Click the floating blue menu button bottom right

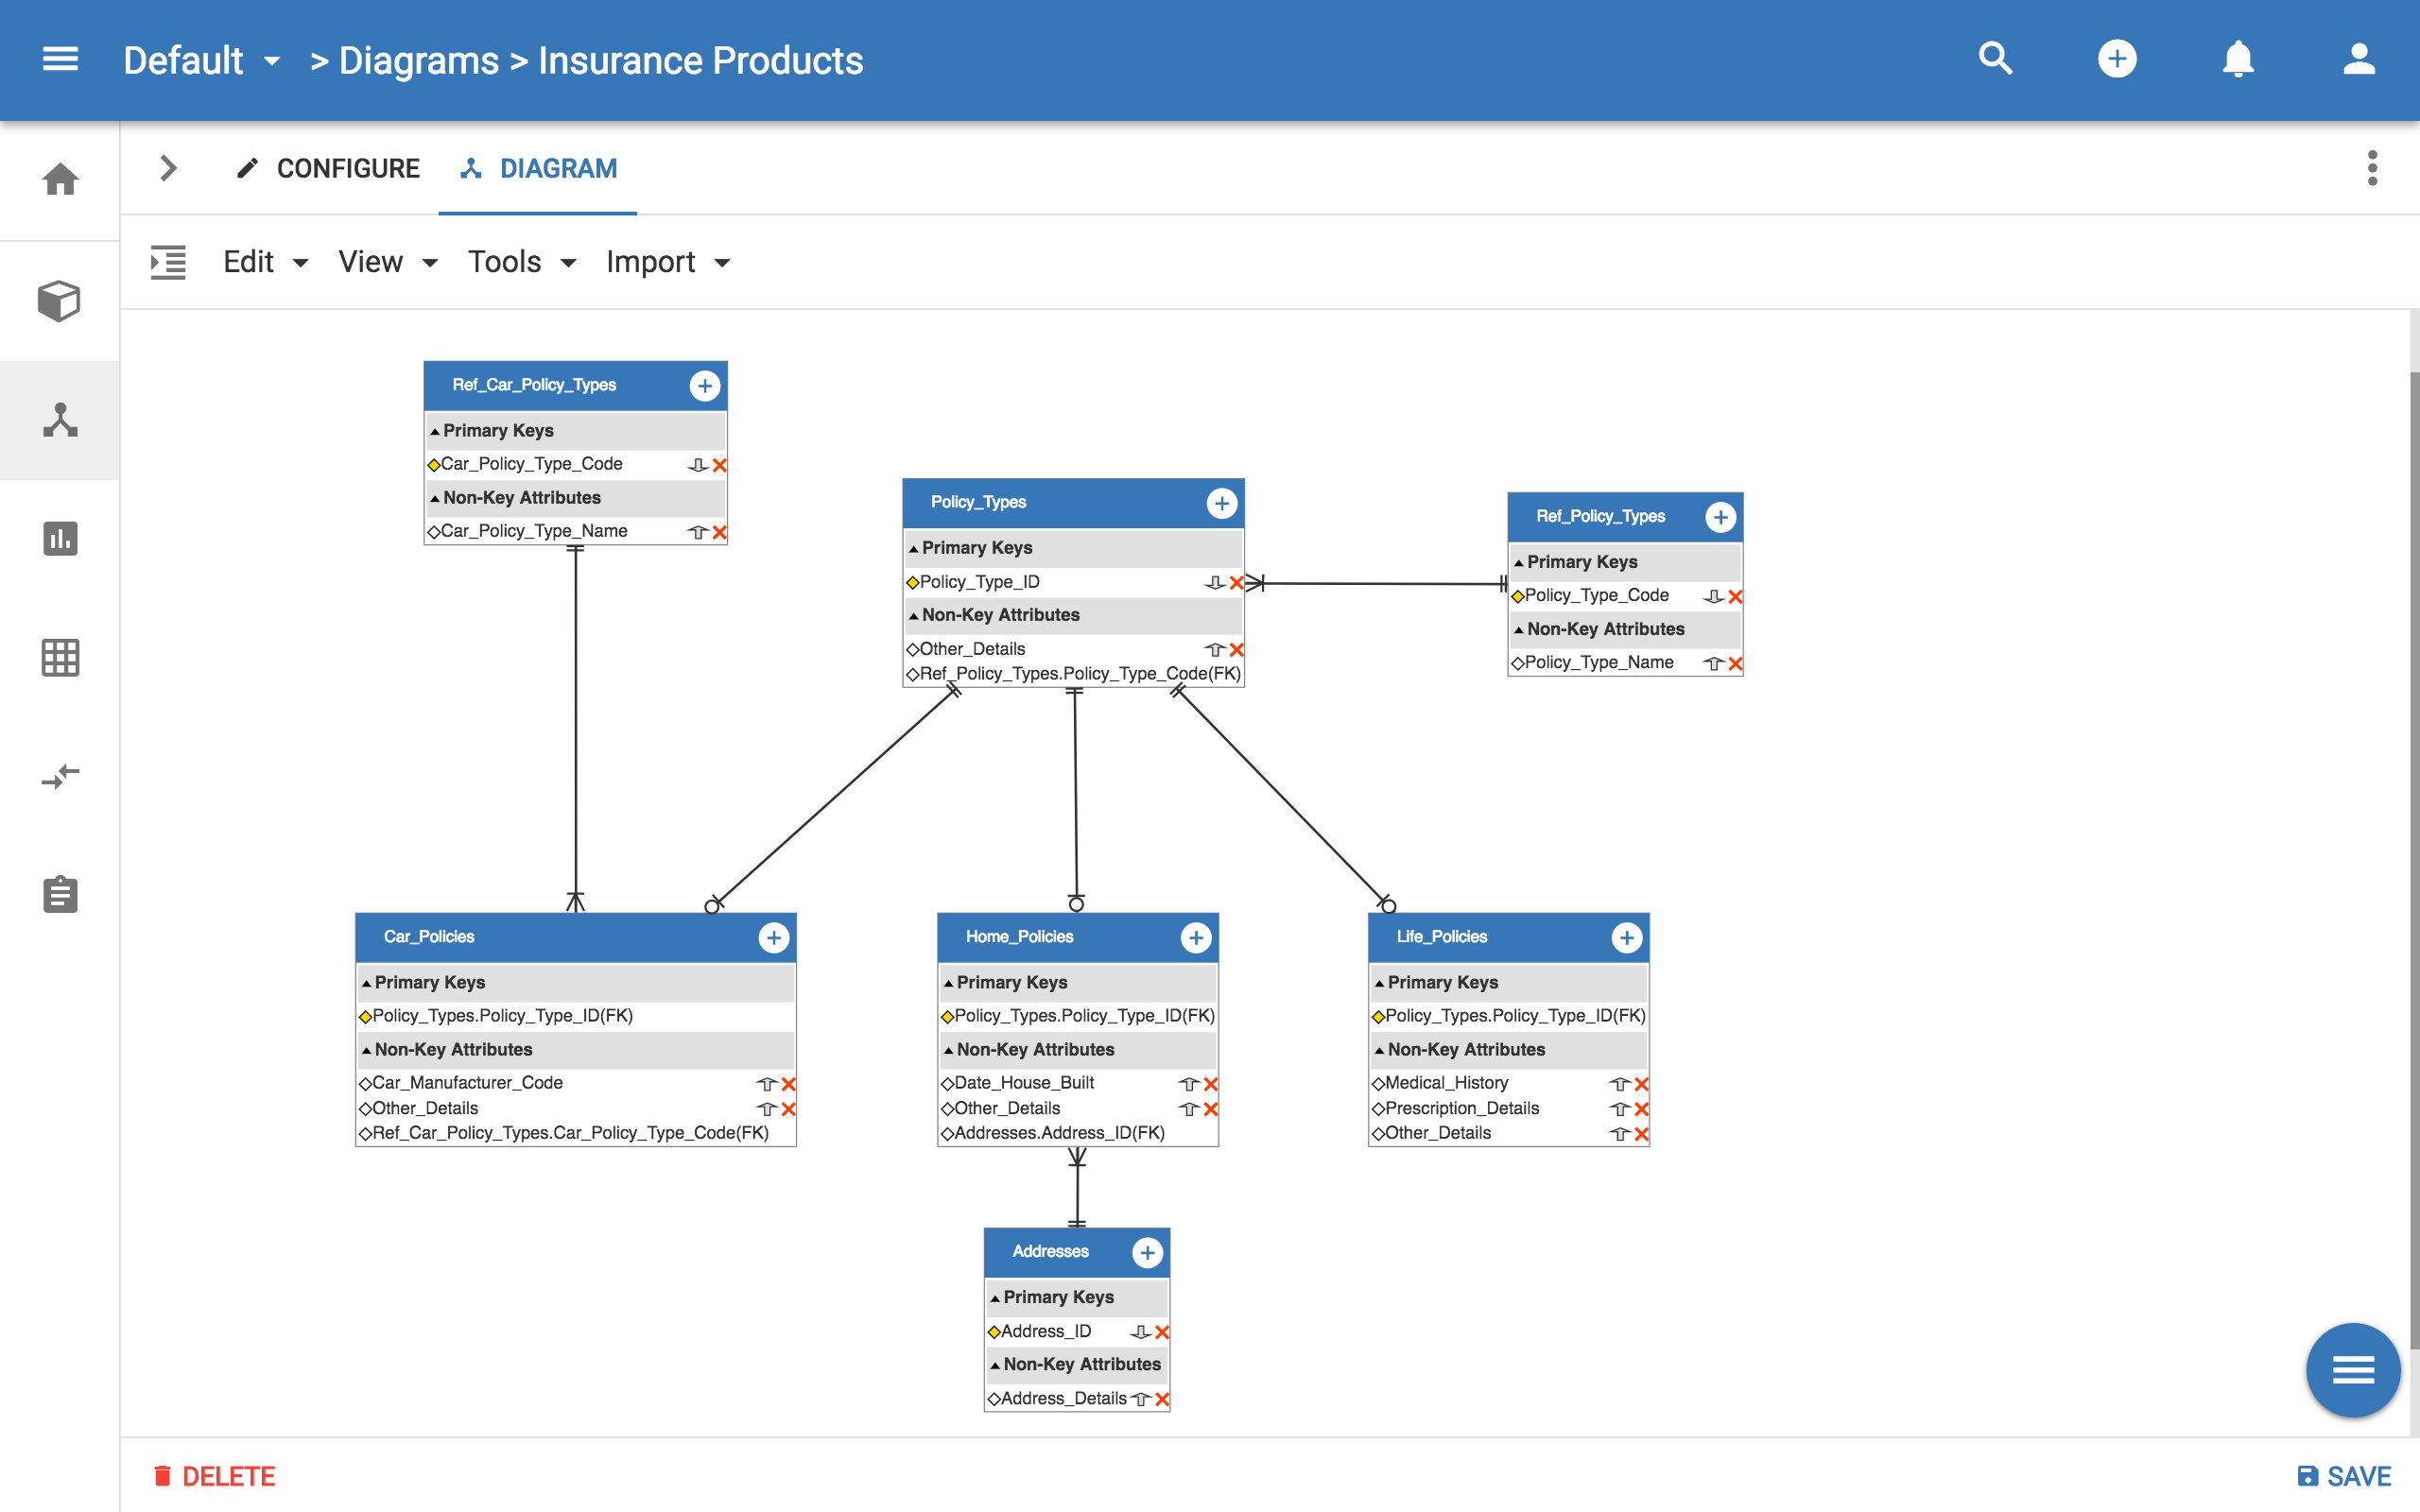pos(2353,1370)
